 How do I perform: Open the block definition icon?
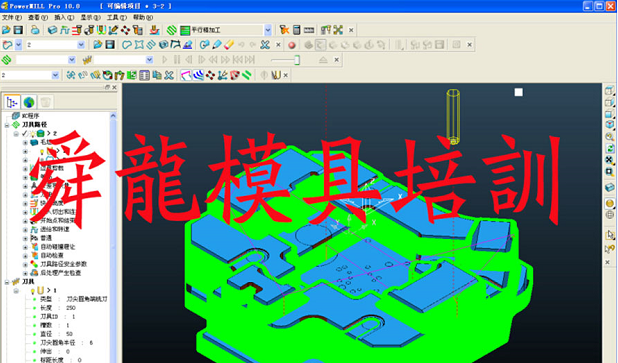pos(52,30)
